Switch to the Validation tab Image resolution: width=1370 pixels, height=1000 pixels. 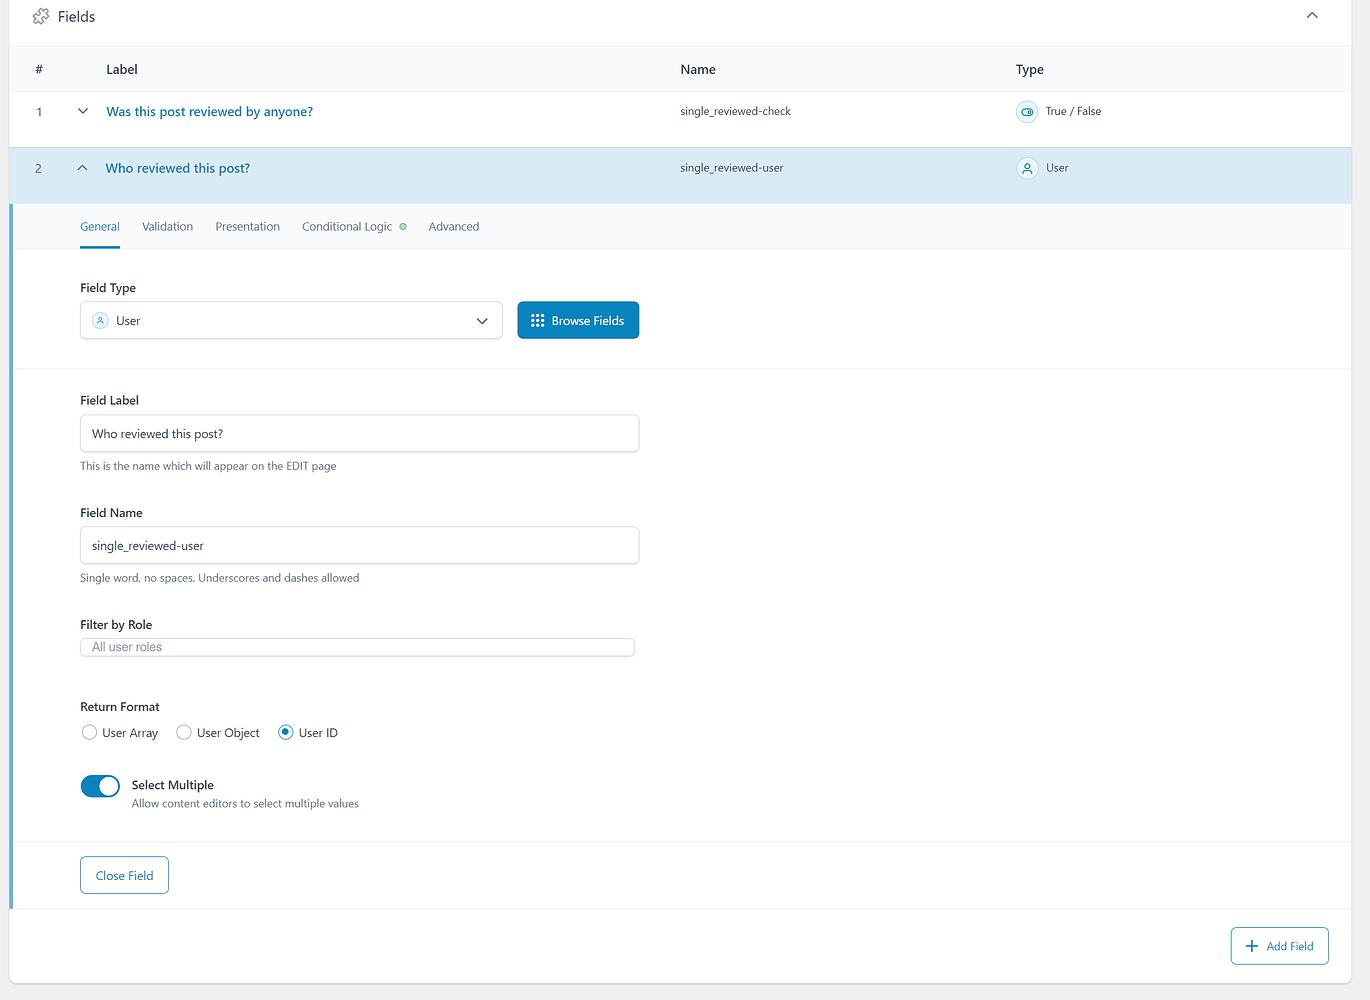pos(167,226)
